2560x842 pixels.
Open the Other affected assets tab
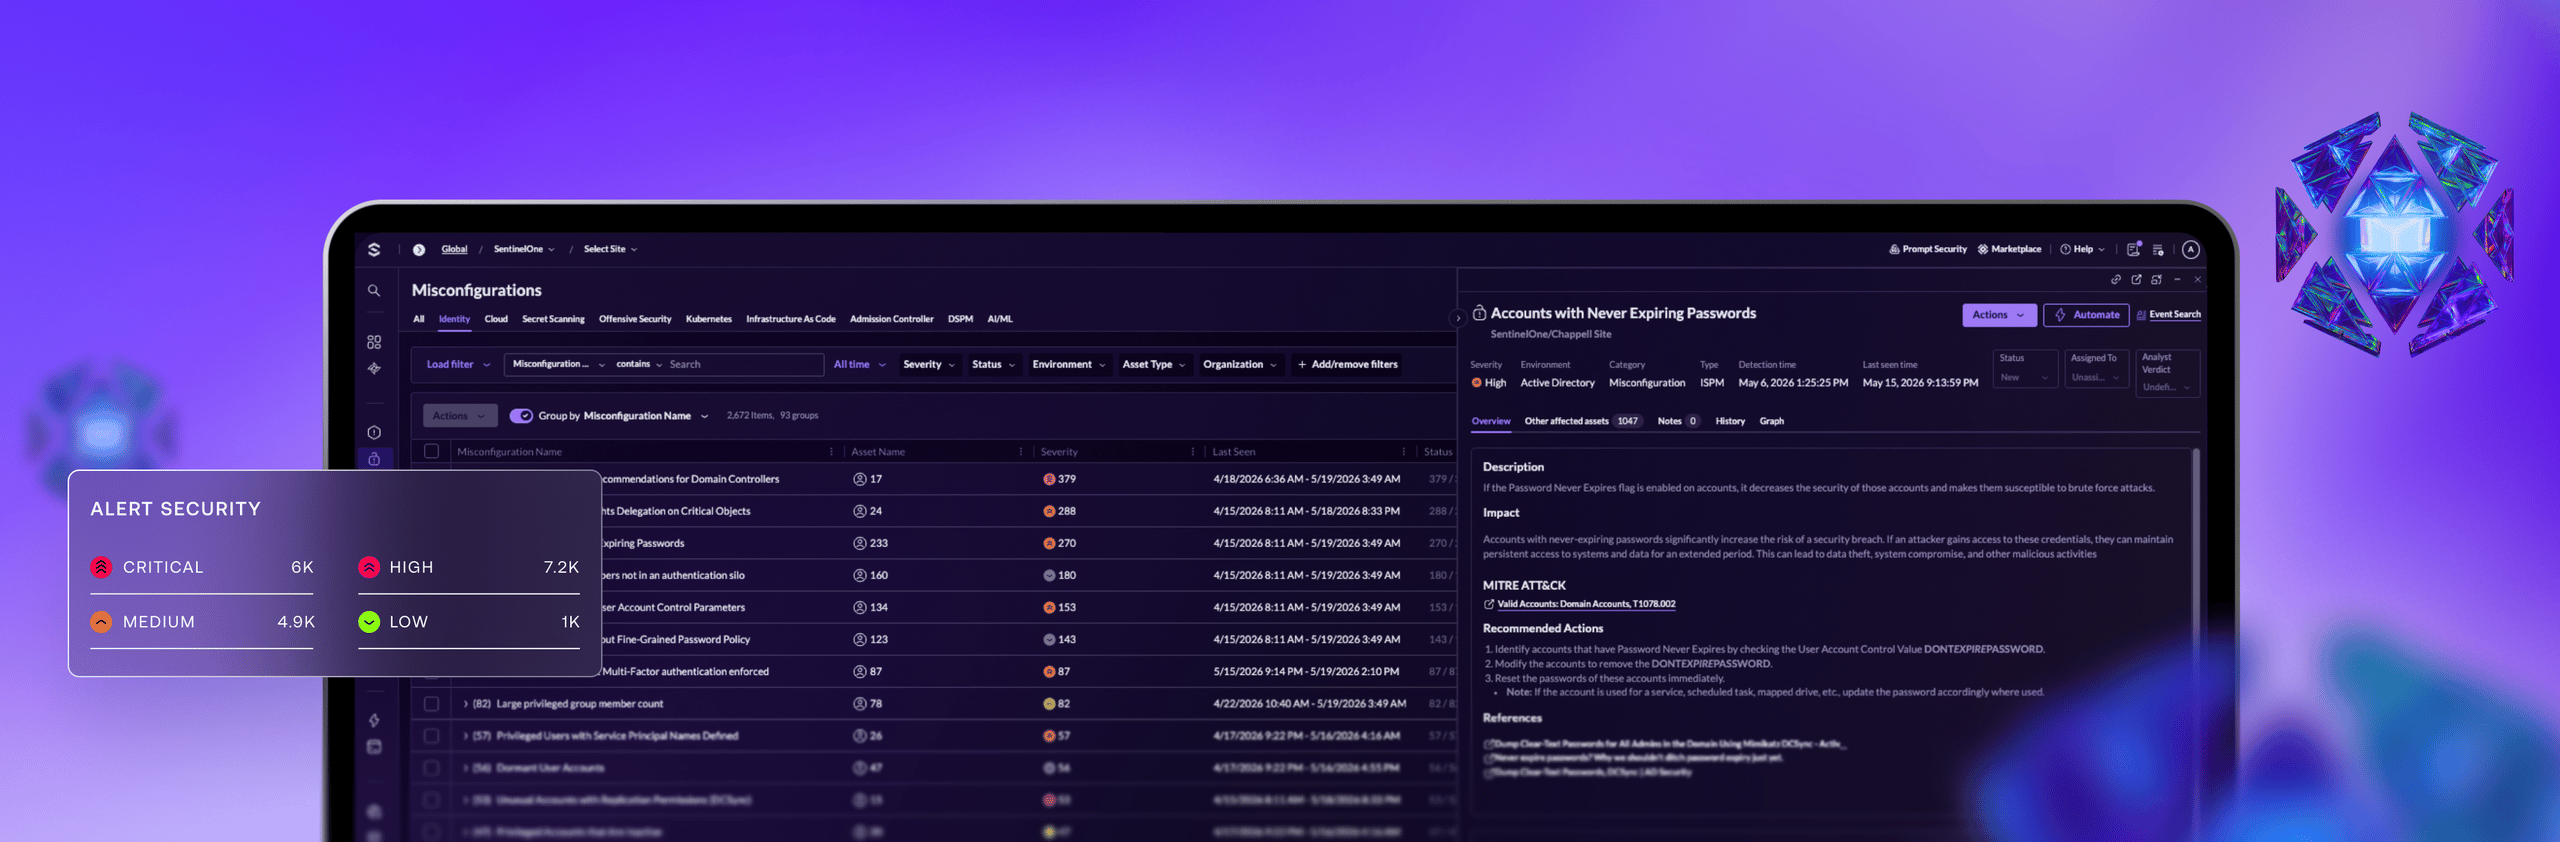point(1583,421)
